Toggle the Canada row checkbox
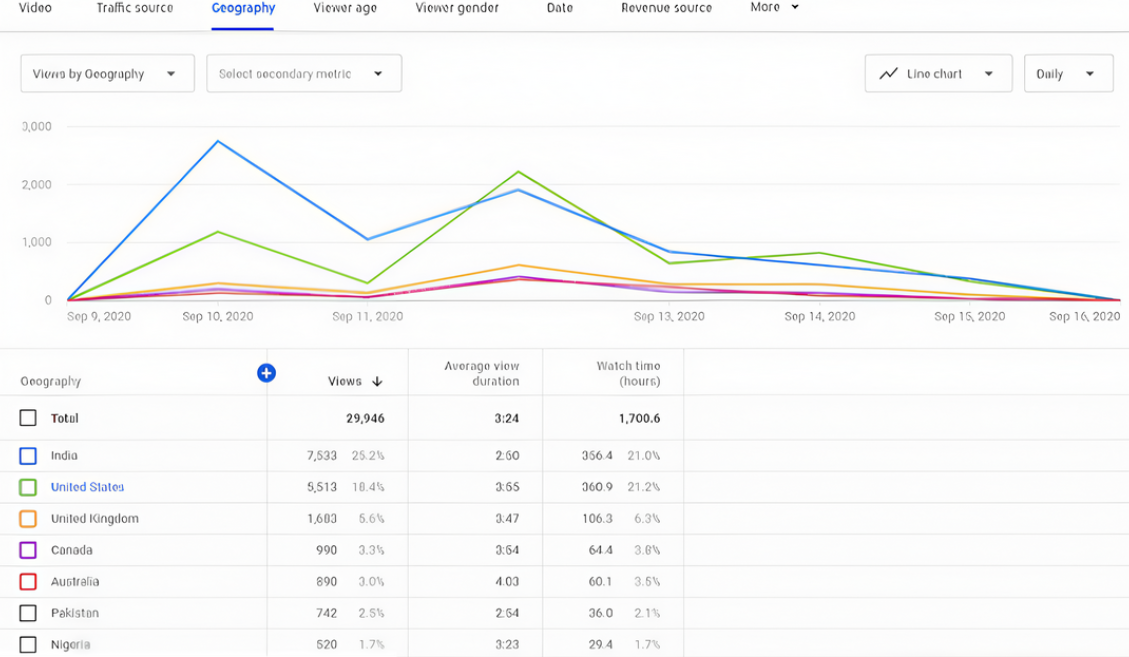Viewport: 1129px width, 657px height. click(x=28, y=550)
